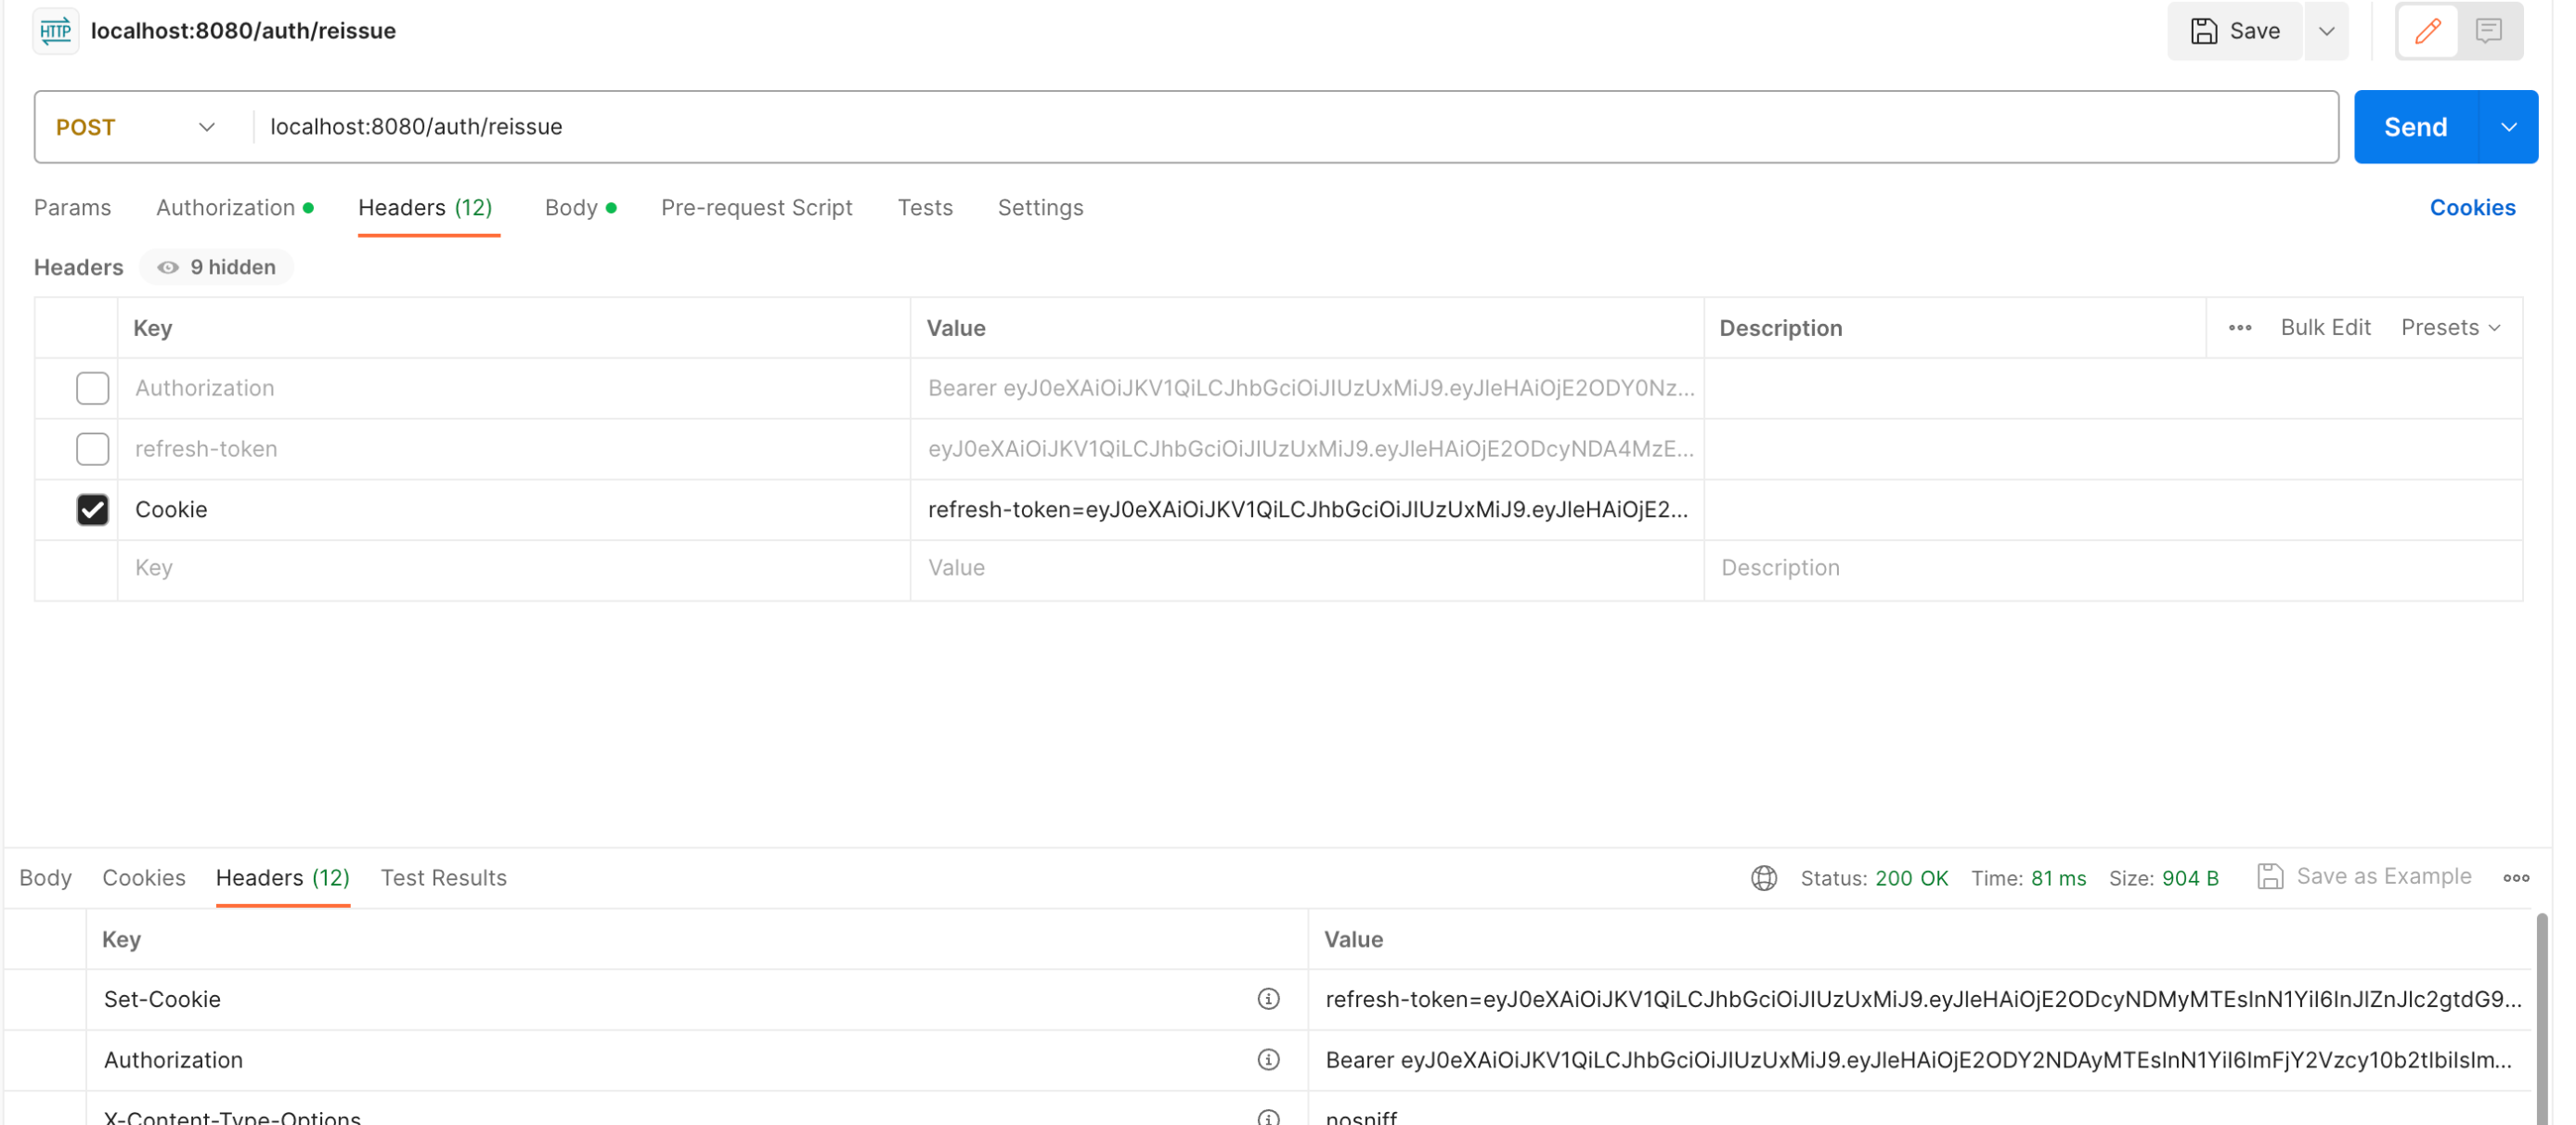Open the response Test Results tab
The width and height of the screenshot is (2576, 1125).
click(443, 878)
